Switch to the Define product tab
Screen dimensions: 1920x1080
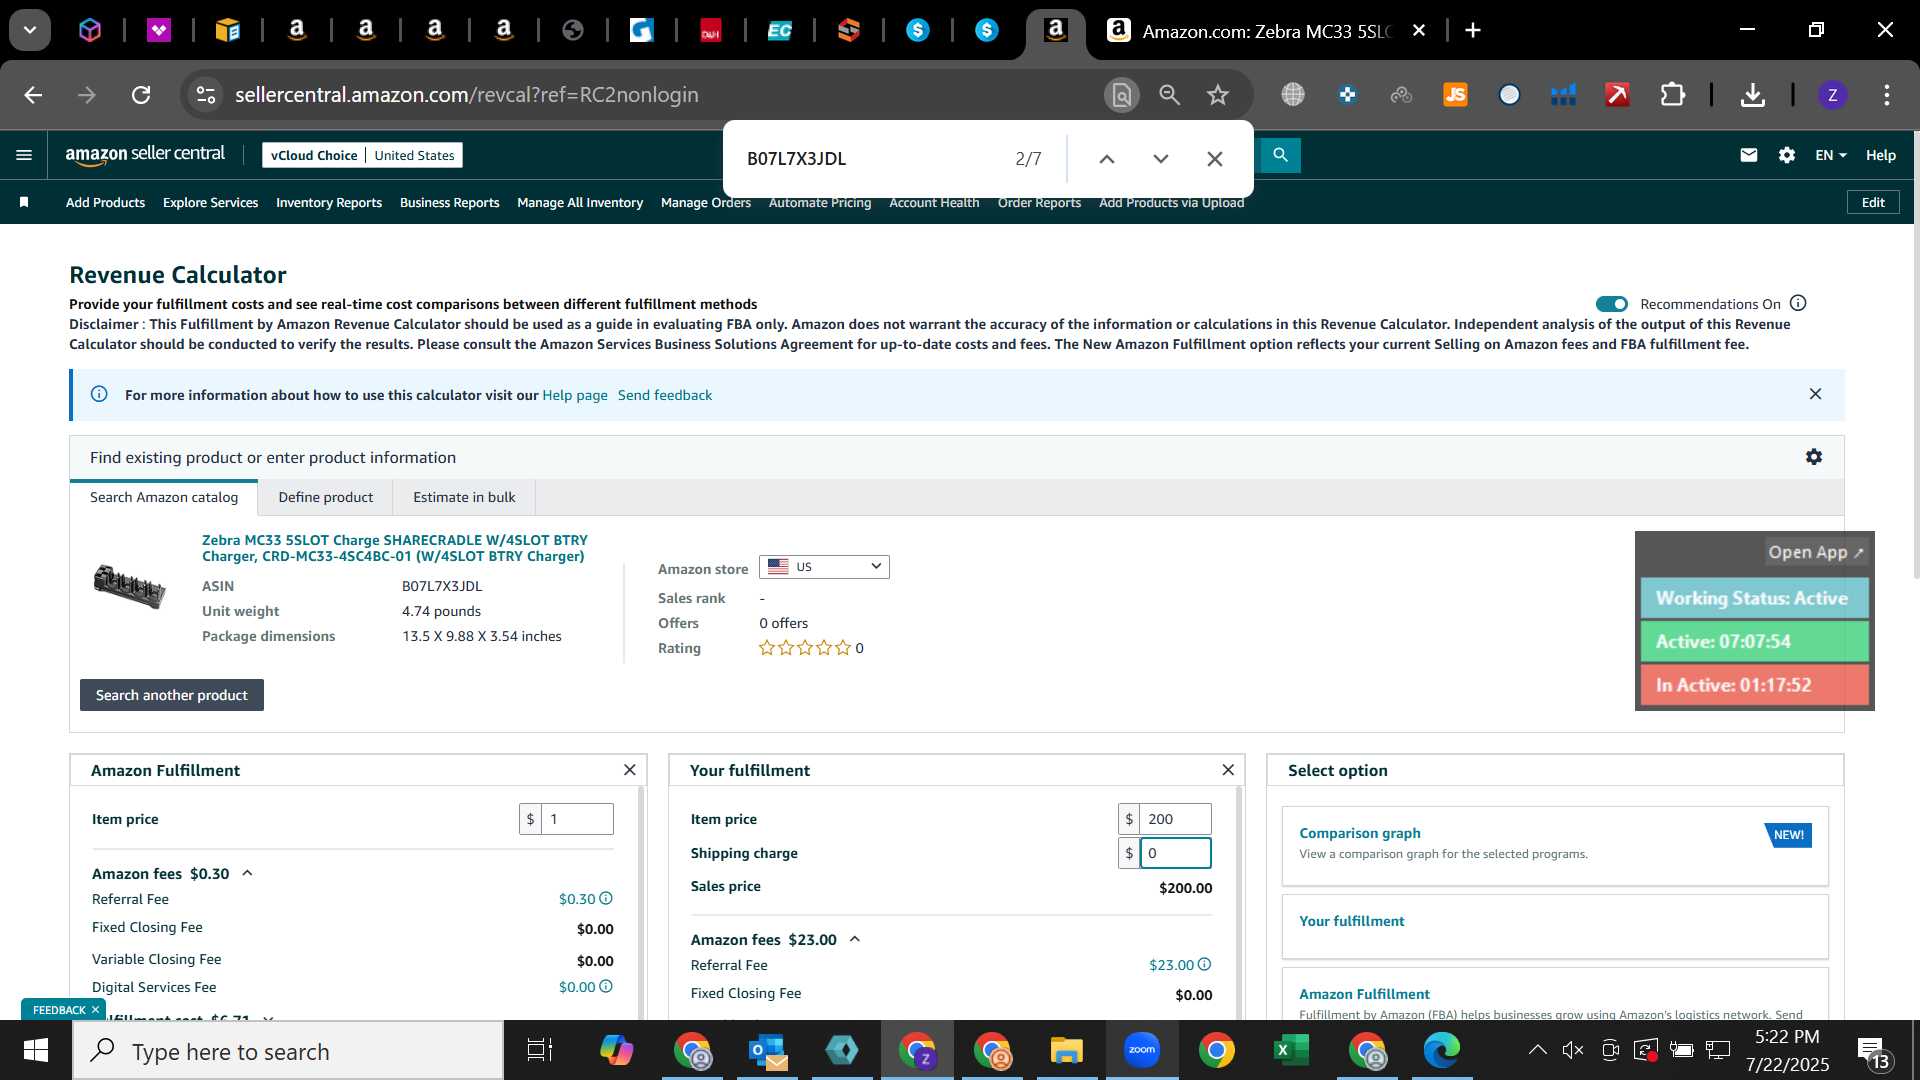(x=325, y=497)
